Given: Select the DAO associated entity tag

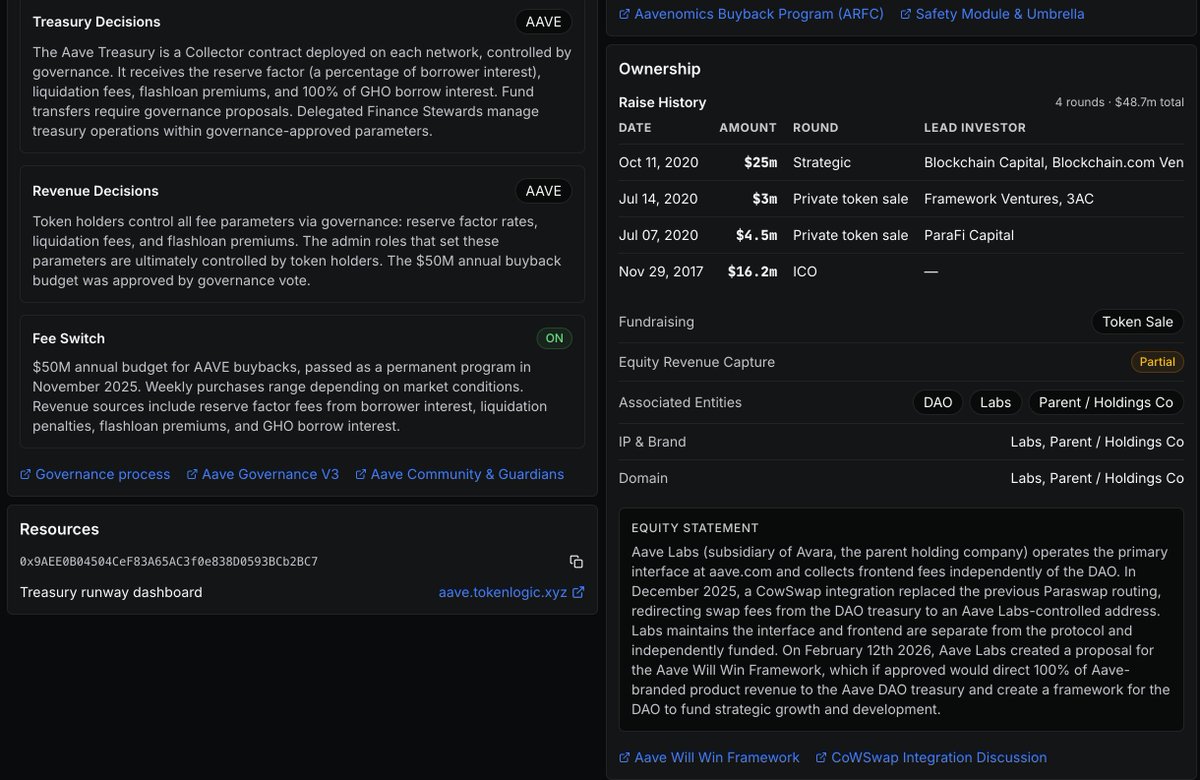Looking at the screenshot, I should 938,402.
